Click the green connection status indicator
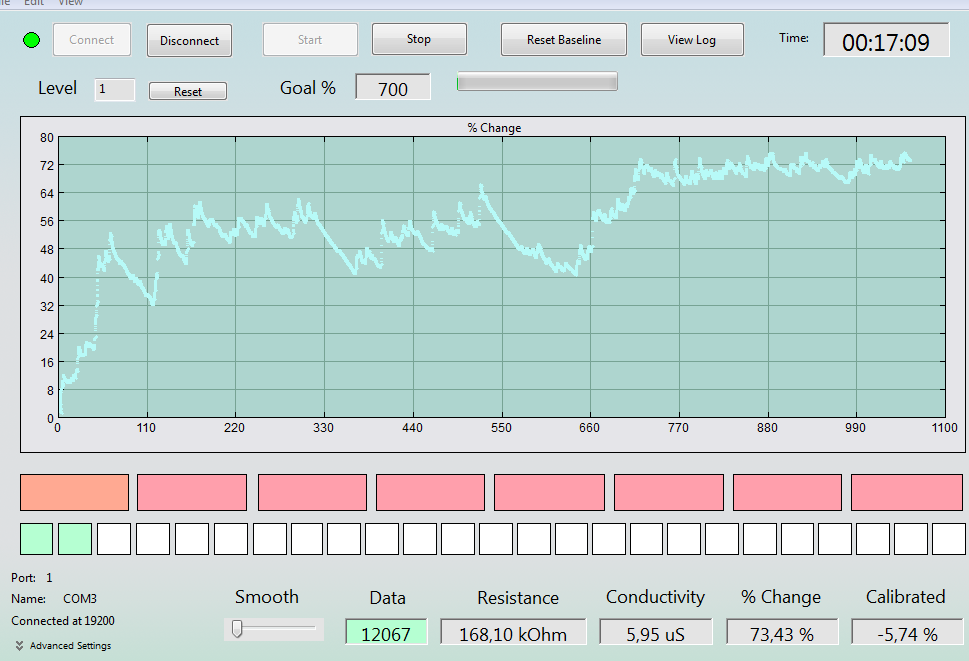The width and height of the screenshot is (969, 661). coord(32,40)
